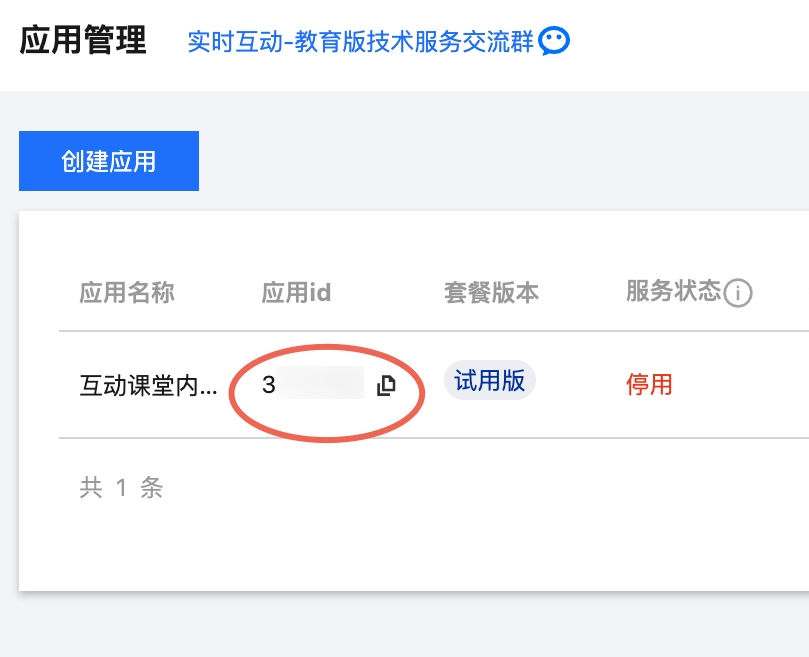Click the 套餐版本 column header

491,293
